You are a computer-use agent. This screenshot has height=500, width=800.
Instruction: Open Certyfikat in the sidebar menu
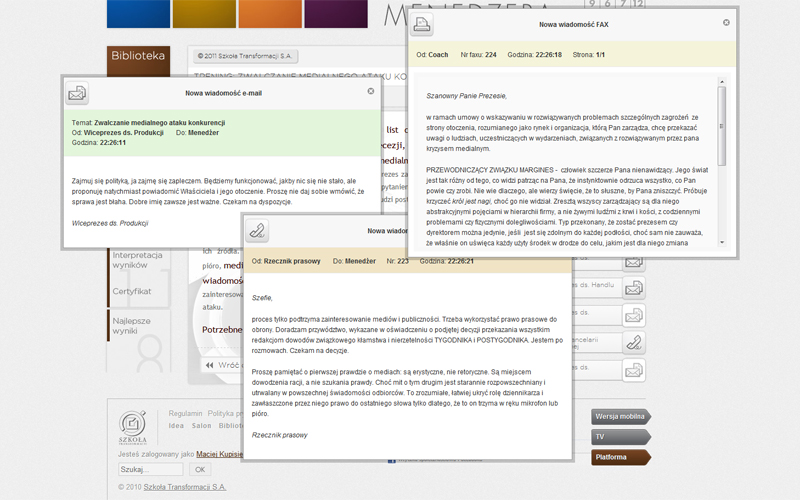click(132, 291)
